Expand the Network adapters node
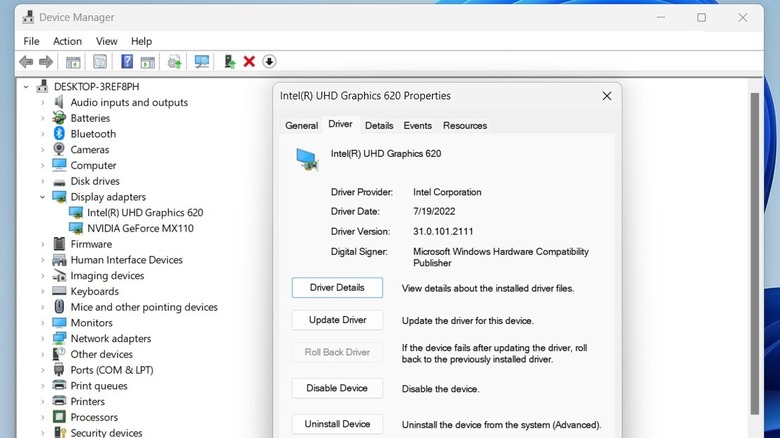Image resolution: width=780 pixels, height=438 pixels. pyautogui.click(x=42, y=339)
